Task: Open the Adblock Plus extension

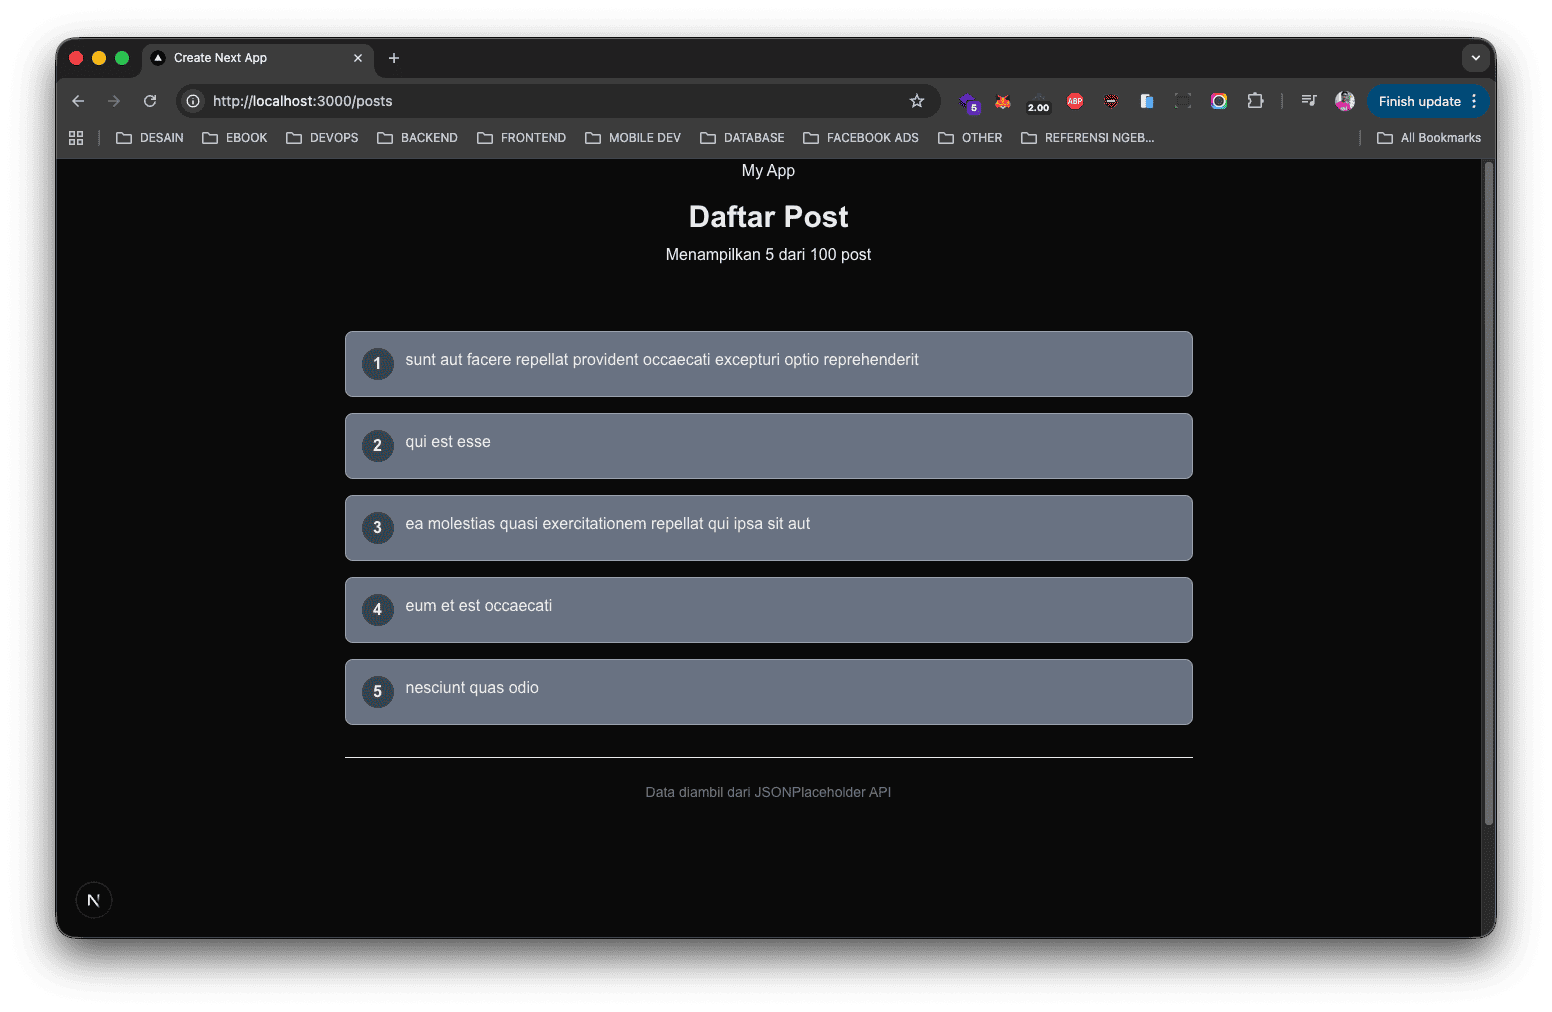Action: tap(1074, 101)
